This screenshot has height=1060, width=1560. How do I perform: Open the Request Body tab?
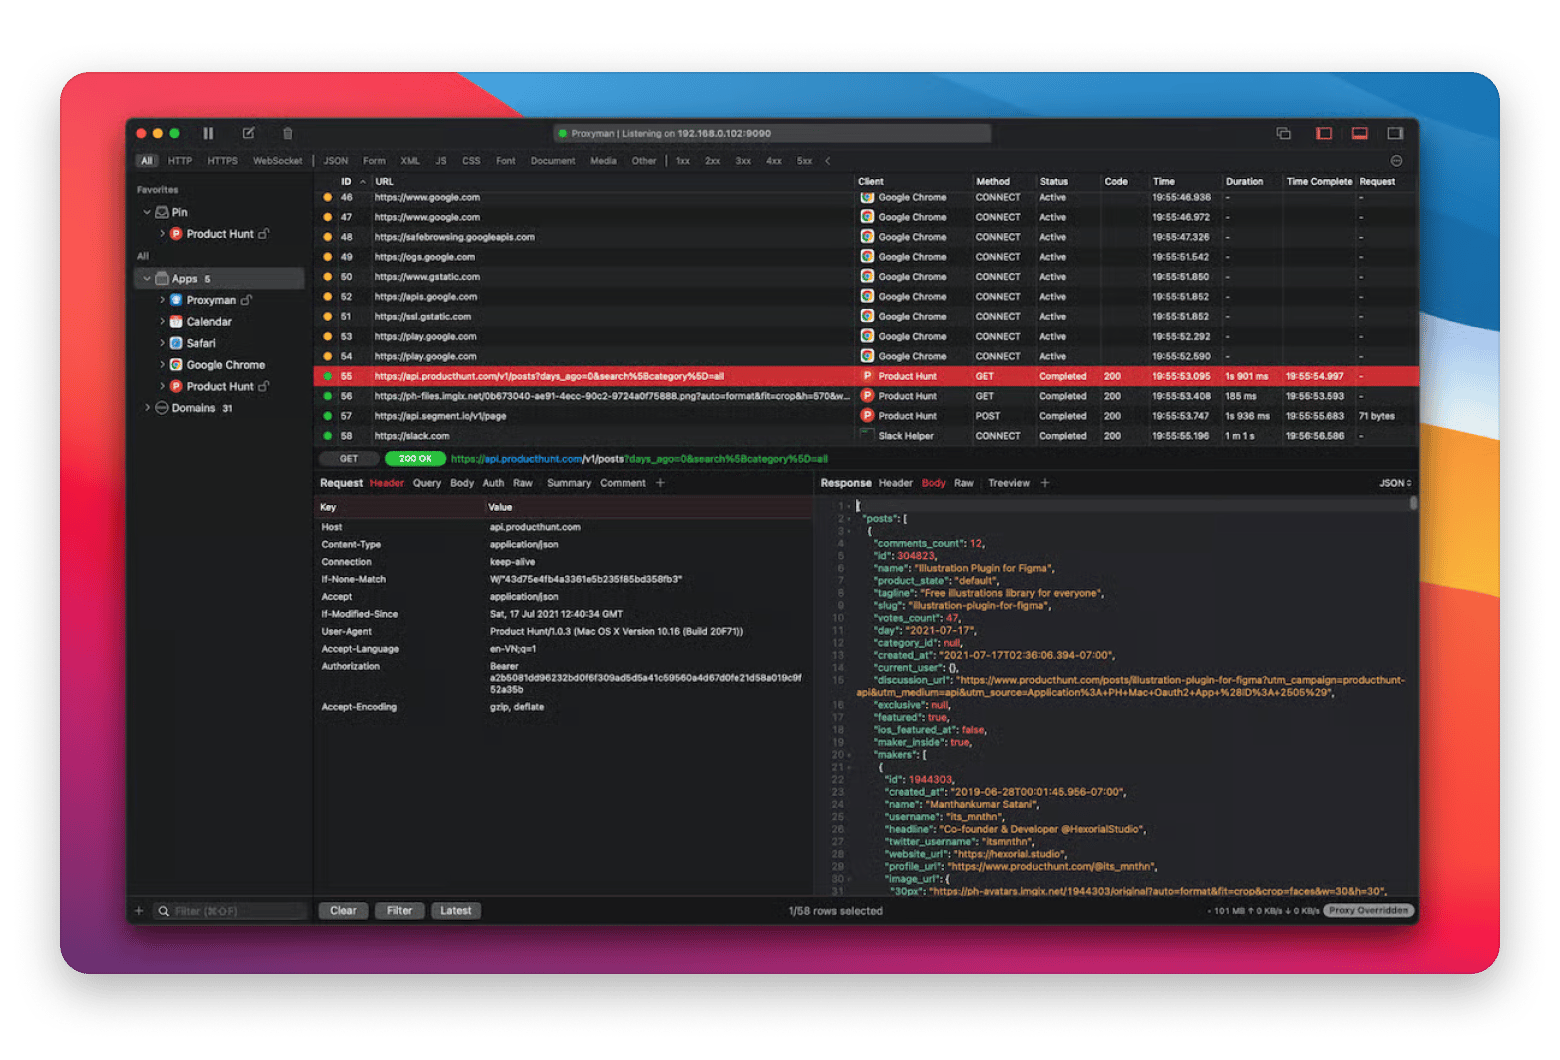pos(462,483)
